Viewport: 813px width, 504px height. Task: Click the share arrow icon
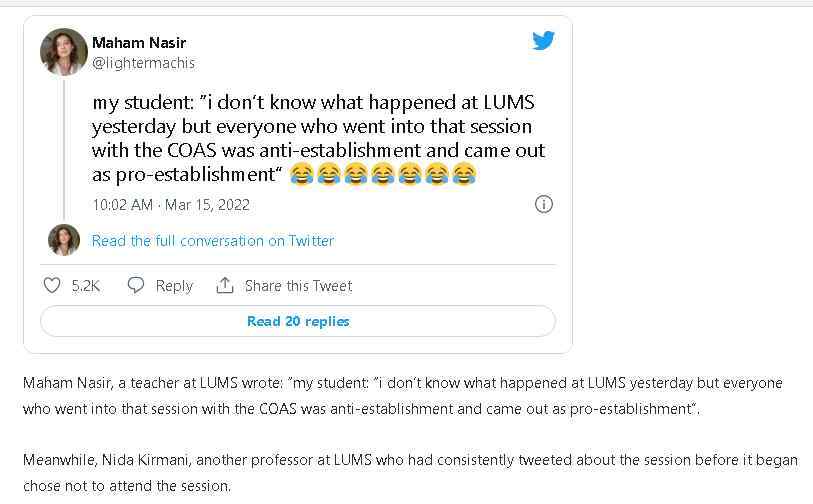pos(225,285)
